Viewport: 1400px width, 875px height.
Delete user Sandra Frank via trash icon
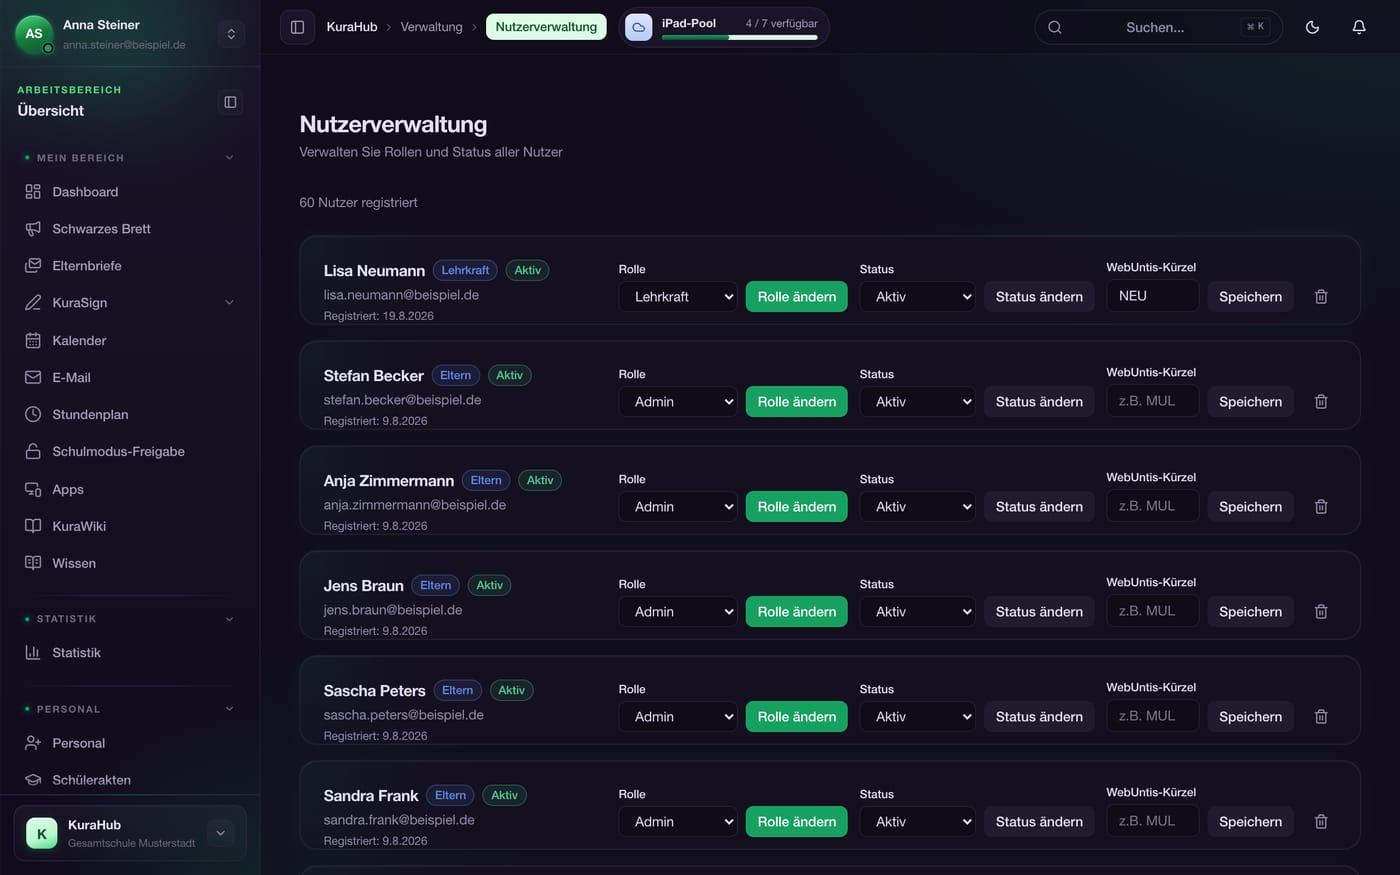[x=1321, y=822]
